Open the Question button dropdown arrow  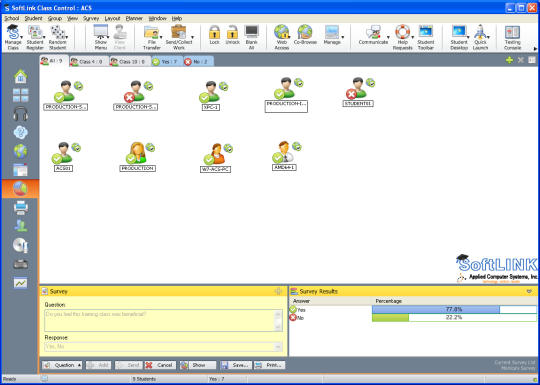[x=79, y=365]
